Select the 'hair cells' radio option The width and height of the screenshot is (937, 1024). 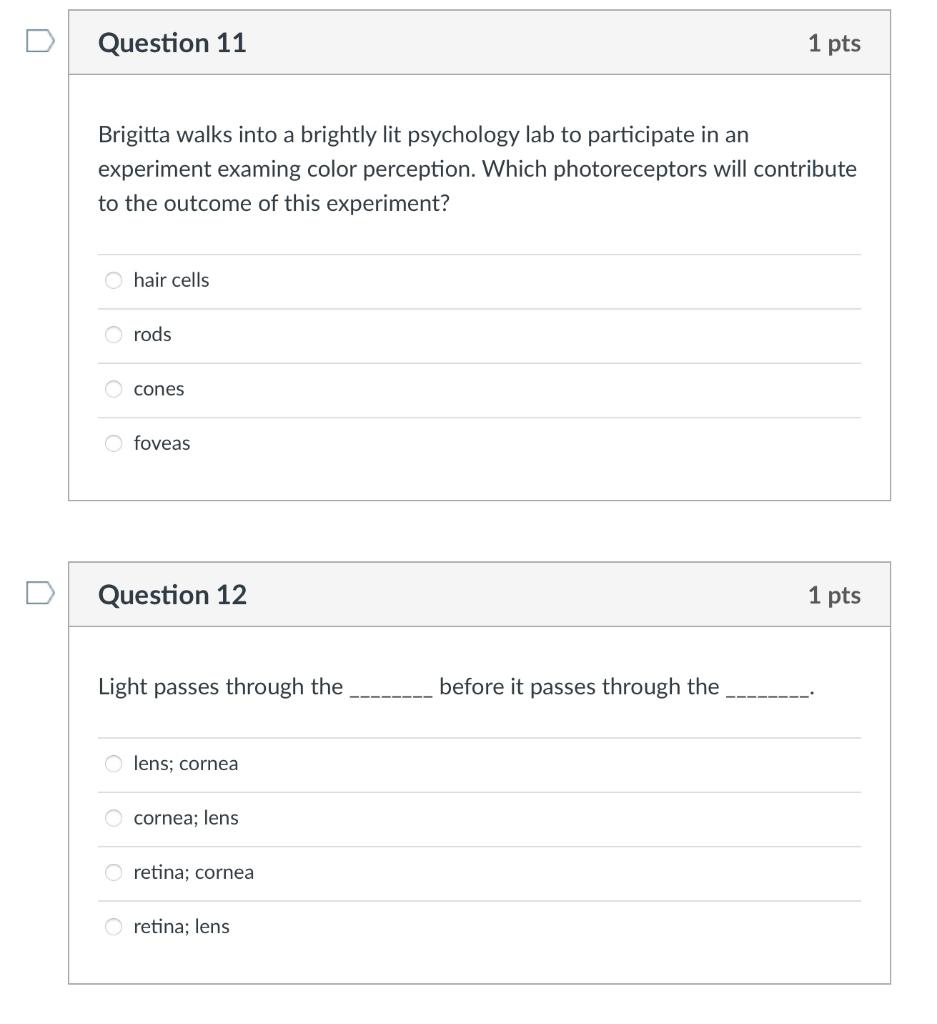click(x=114, y=280)
